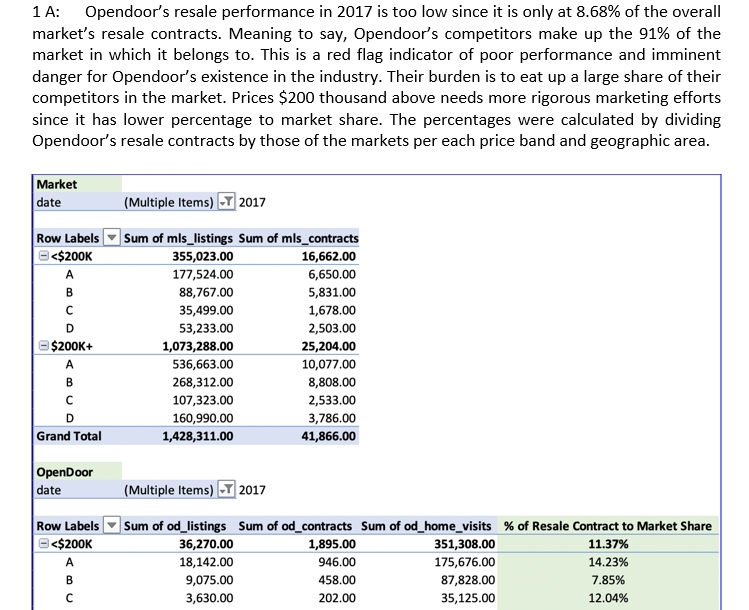Select the Market label cell above the first table

[57, 185]
